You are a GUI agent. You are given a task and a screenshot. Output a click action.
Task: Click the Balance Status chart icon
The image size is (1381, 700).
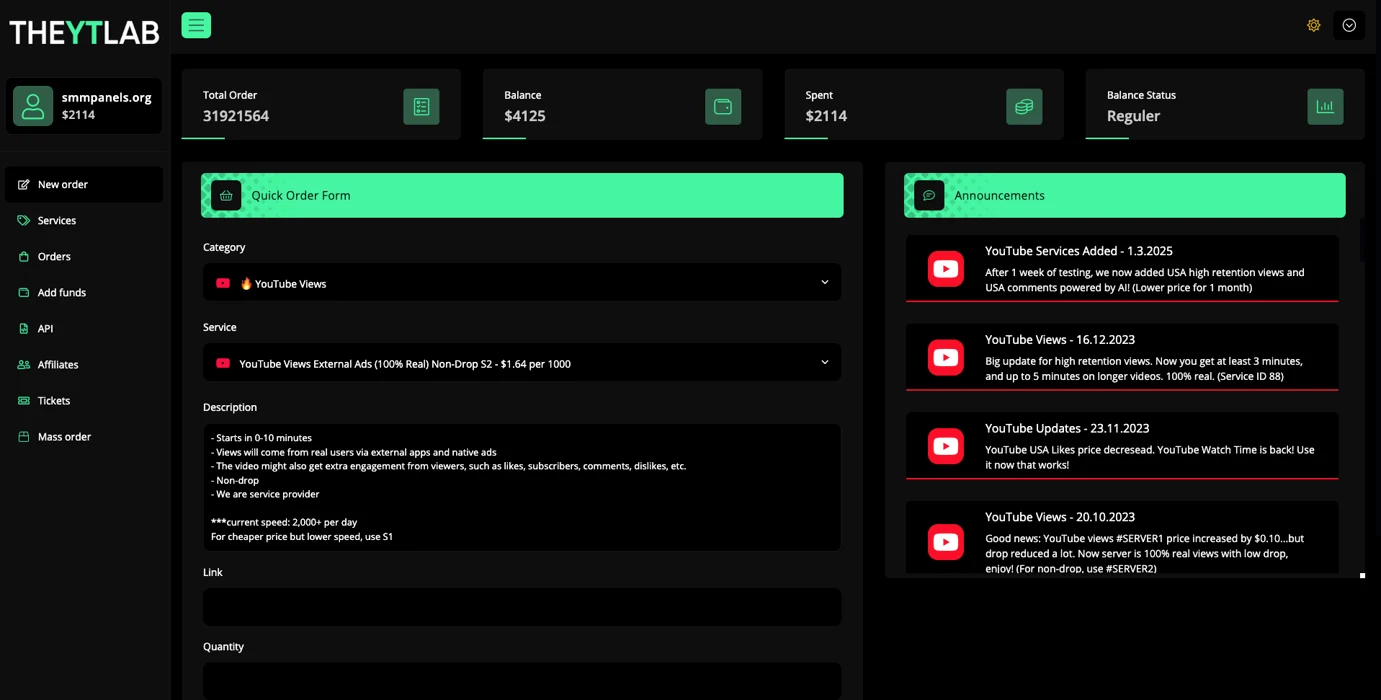click(1325, 107)
